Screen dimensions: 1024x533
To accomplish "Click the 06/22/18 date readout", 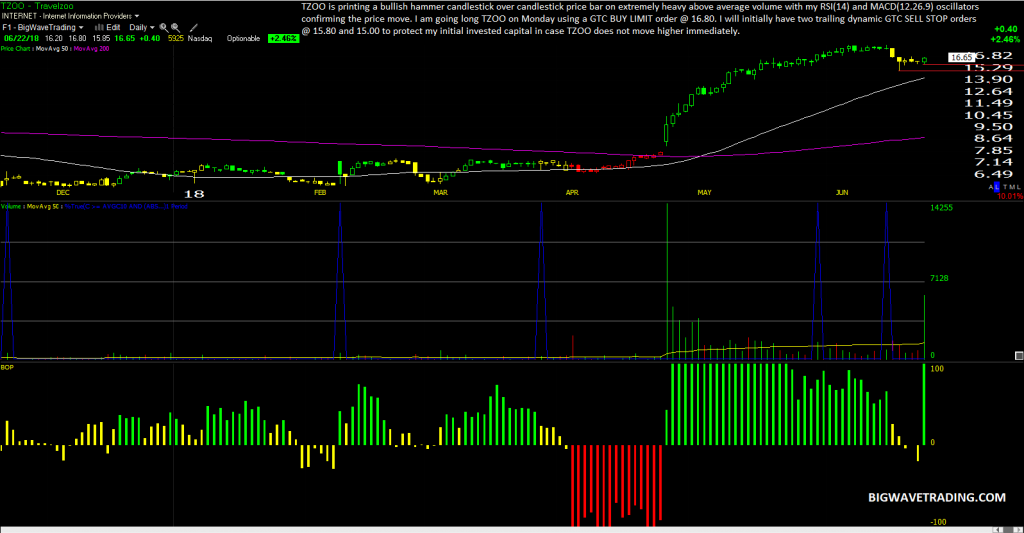I will (x=22, y=39).
